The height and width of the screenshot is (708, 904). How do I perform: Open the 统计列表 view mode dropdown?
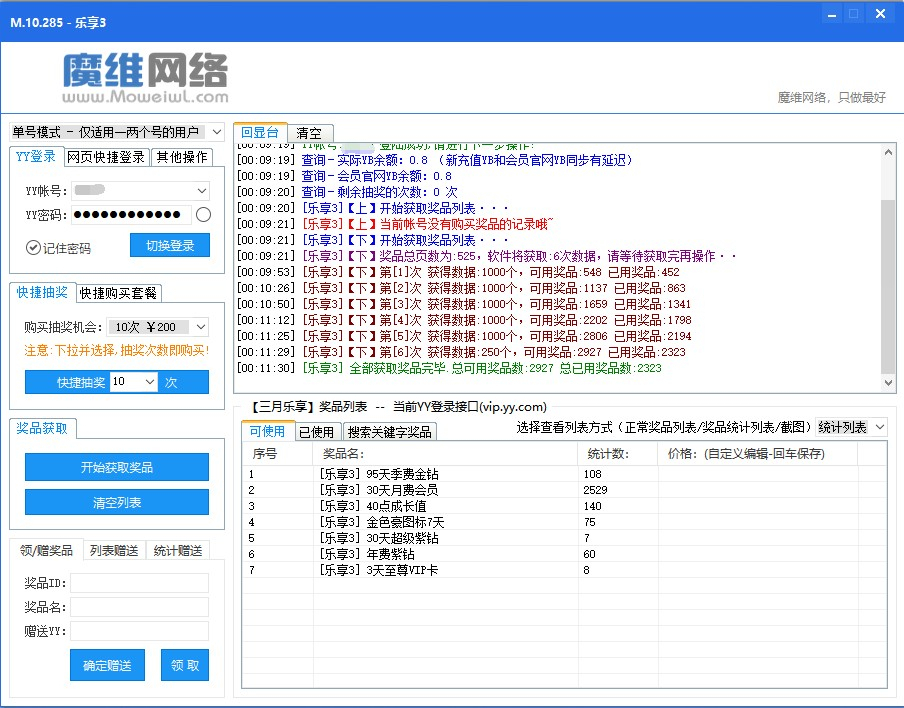tap(880, 427)
